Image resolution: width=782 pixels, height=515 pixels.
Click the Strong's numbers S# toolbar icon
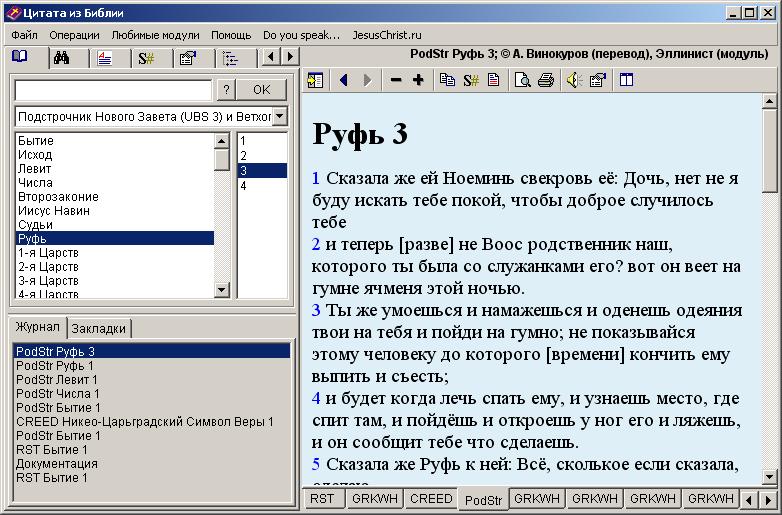(470, 81)
